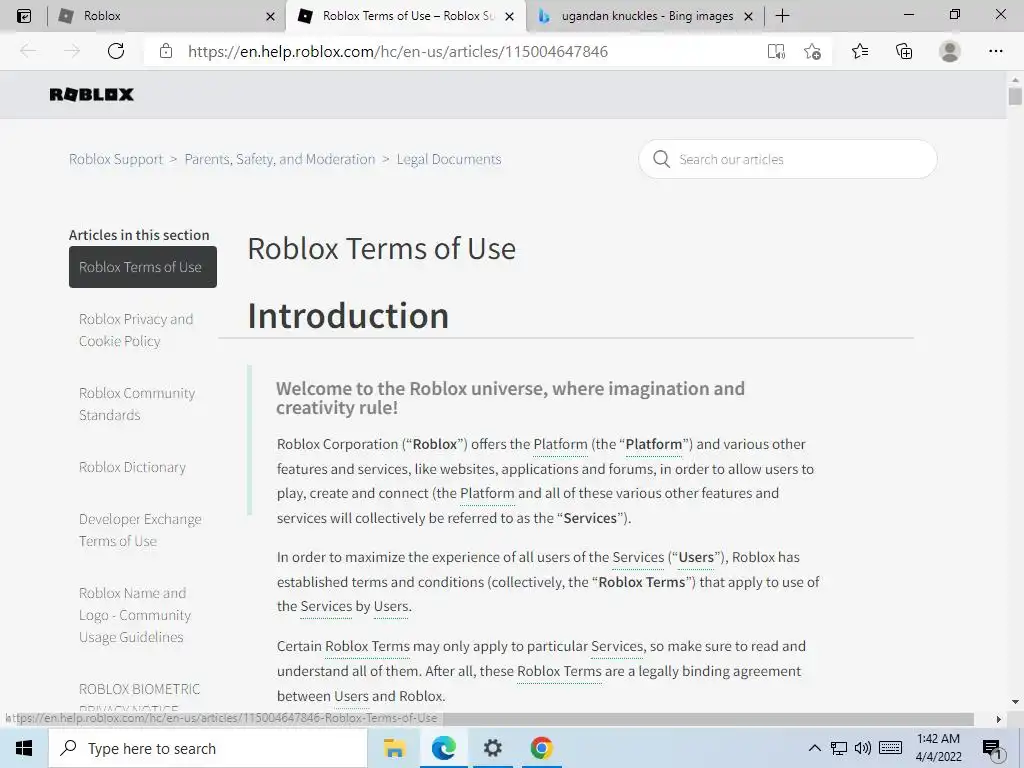The width and height of the screenshot is (1024, 768).
Task: Click the profile avatar icon
Action: (950, 51)
